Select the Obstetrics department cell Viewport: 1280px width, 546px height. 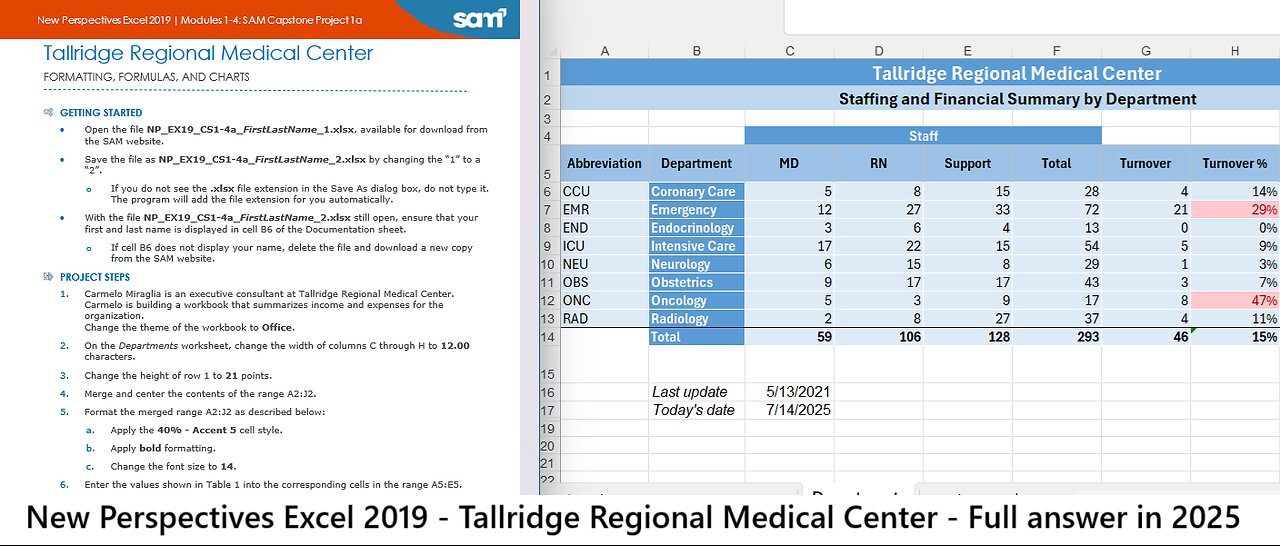696,282
